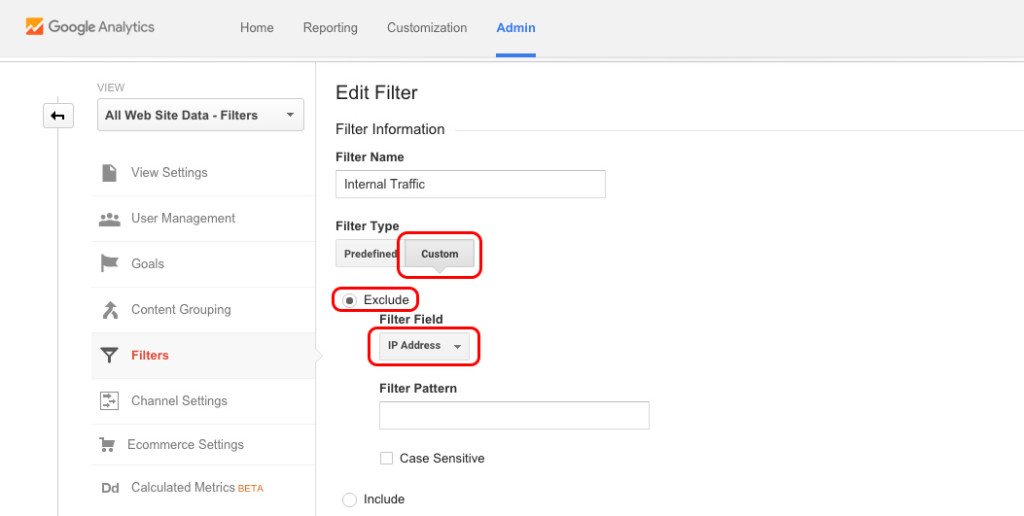Enable the Case Sensitive checkbox

(x=386, y=458)
